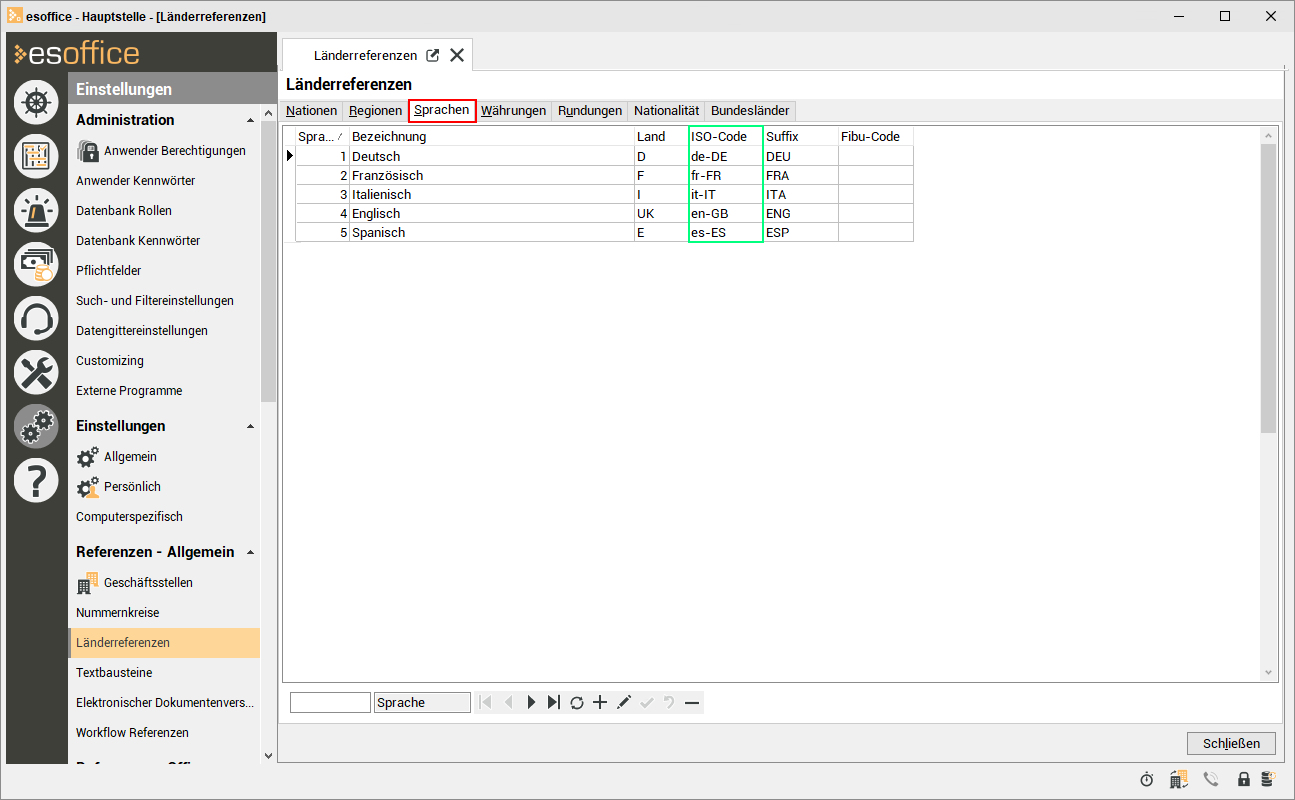Image resolution: width=1295 pixels, height=800 pixels.
Task: Go to the next record in the navigator
Action: (x=531, y=703)
